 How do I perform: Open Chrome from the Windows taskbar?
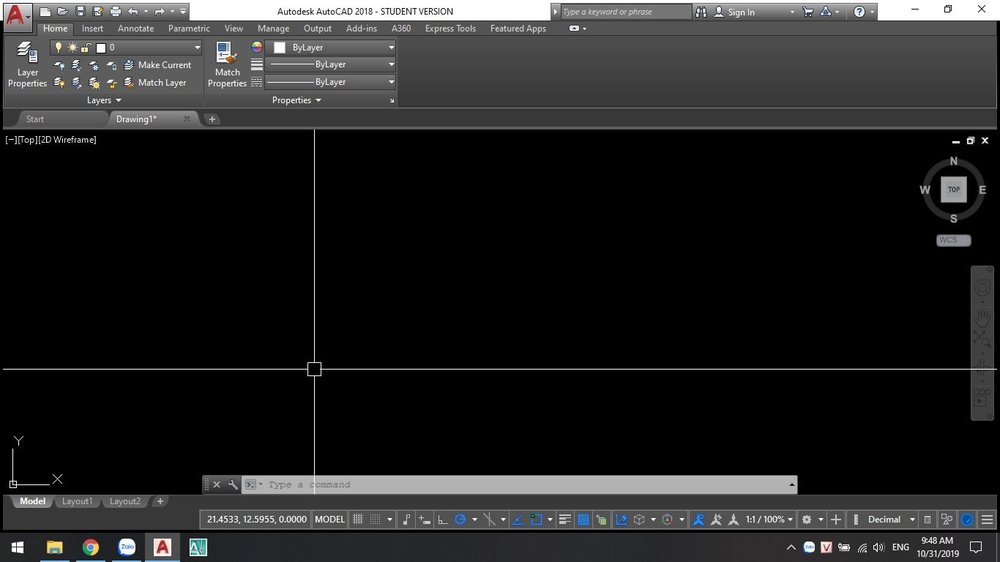coord(90,547)
